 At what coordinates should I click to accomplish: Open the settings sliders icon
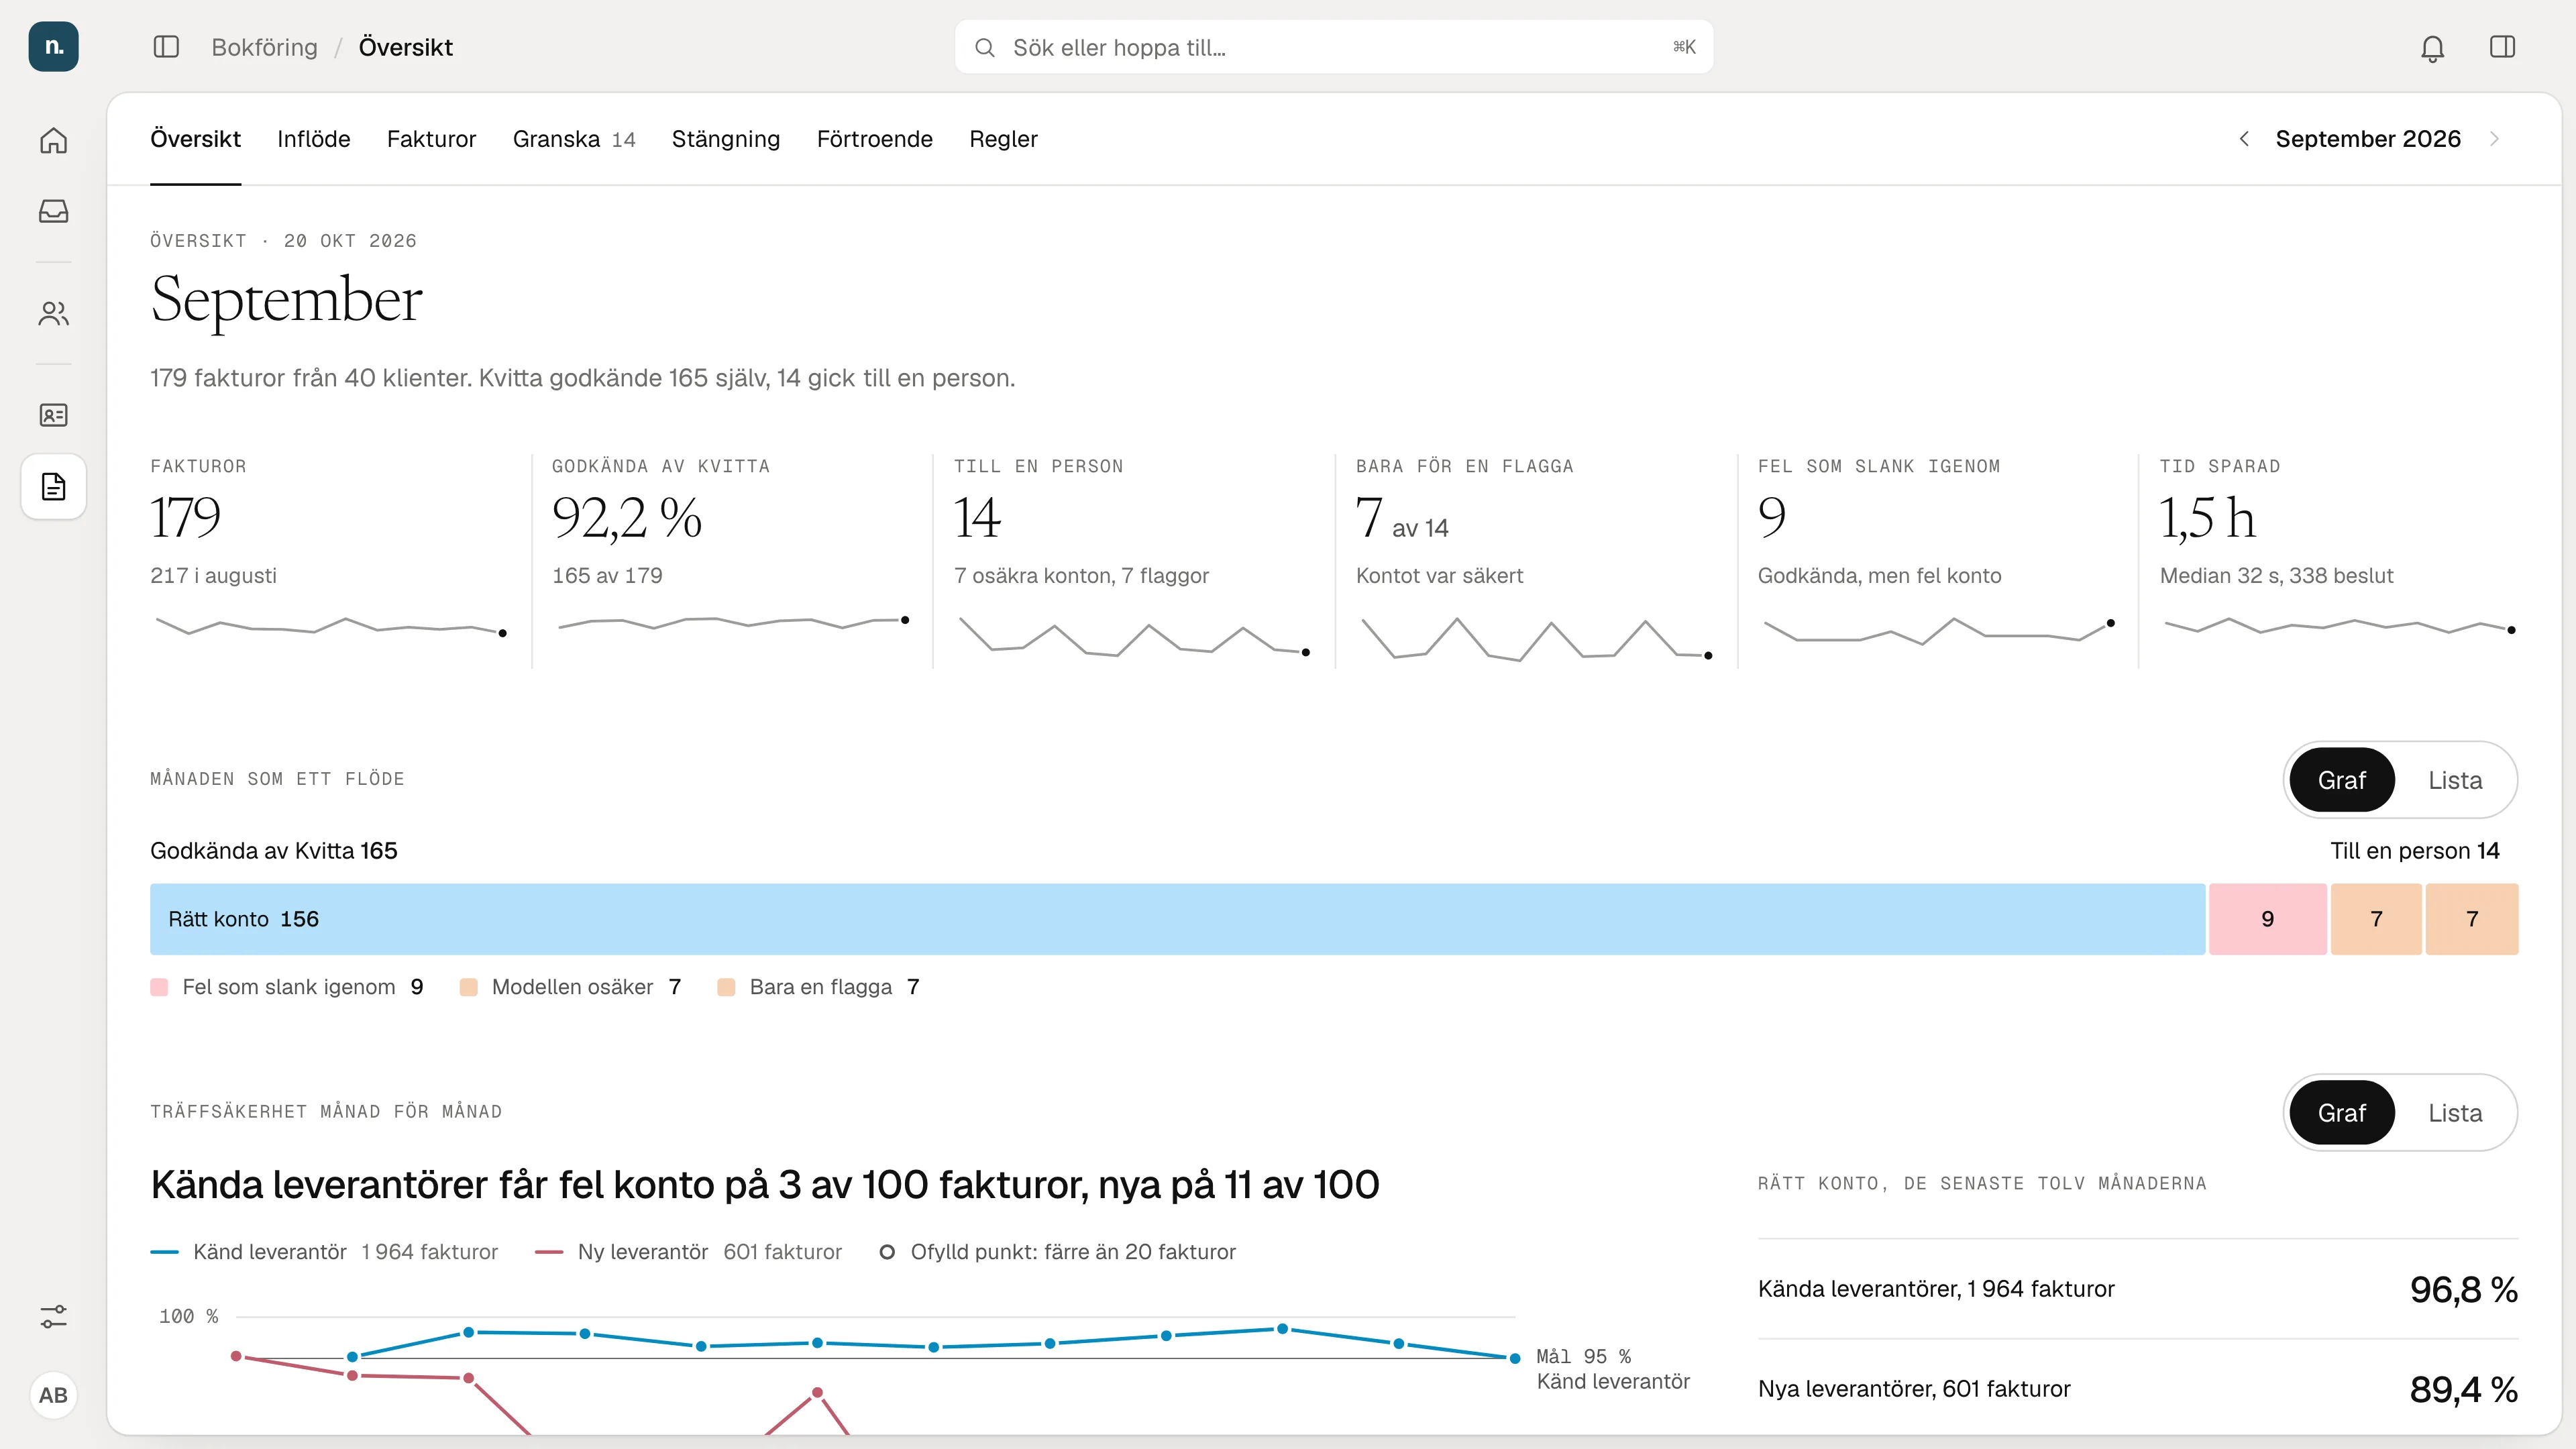point(53,1317)
